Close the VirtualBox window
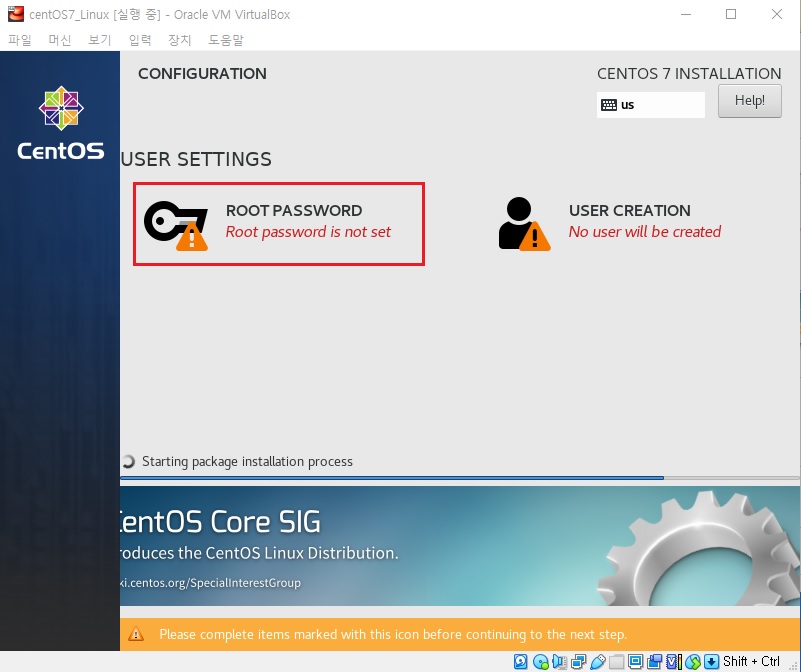This screenshot has height=672, width=801. [776, 14]
